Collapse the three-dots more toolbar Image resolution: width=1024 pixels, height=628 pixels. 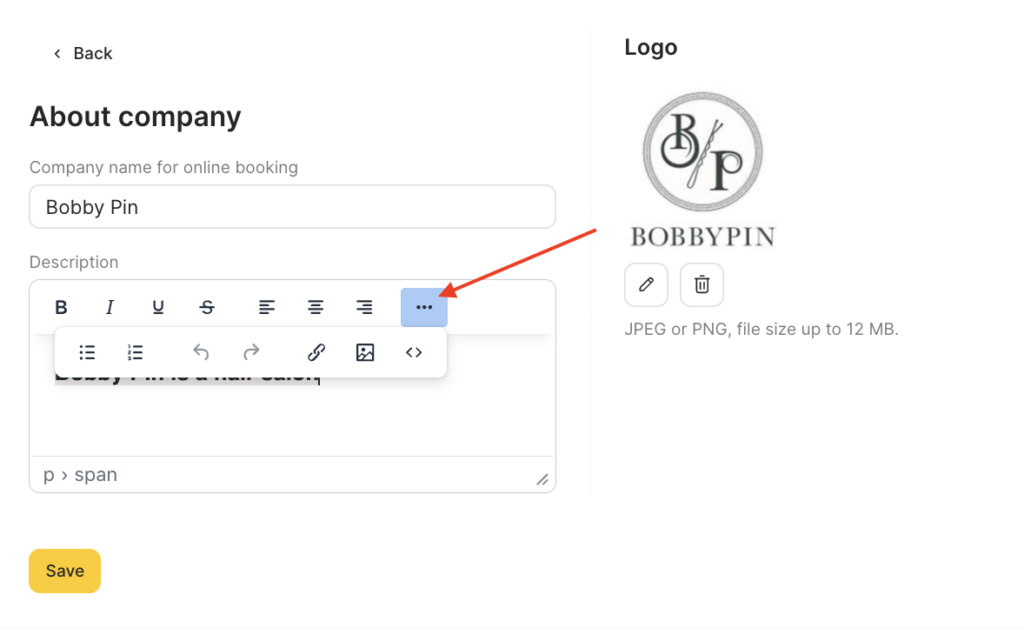(x=424, y=307)
